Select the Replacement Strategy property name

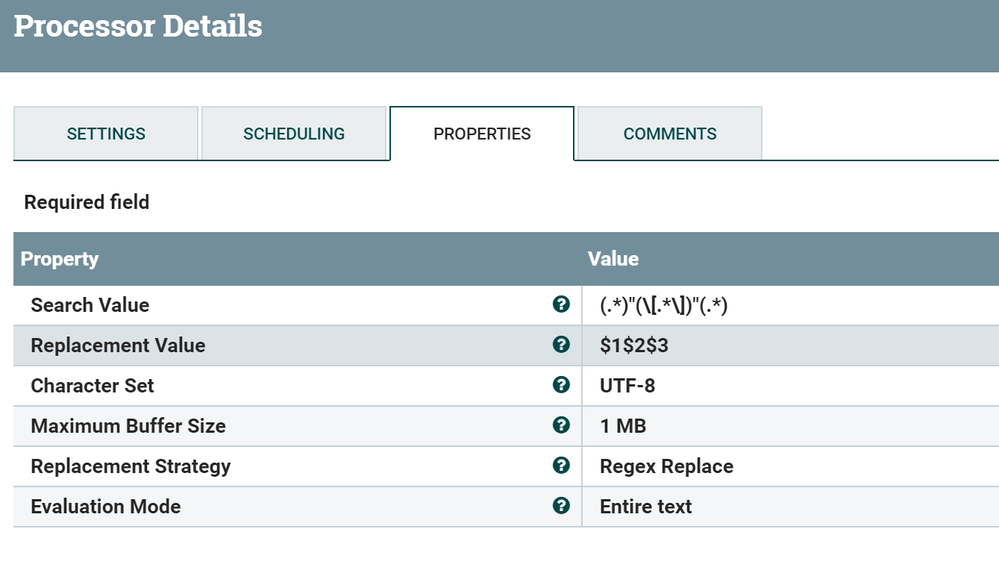[x=131, y=466]
